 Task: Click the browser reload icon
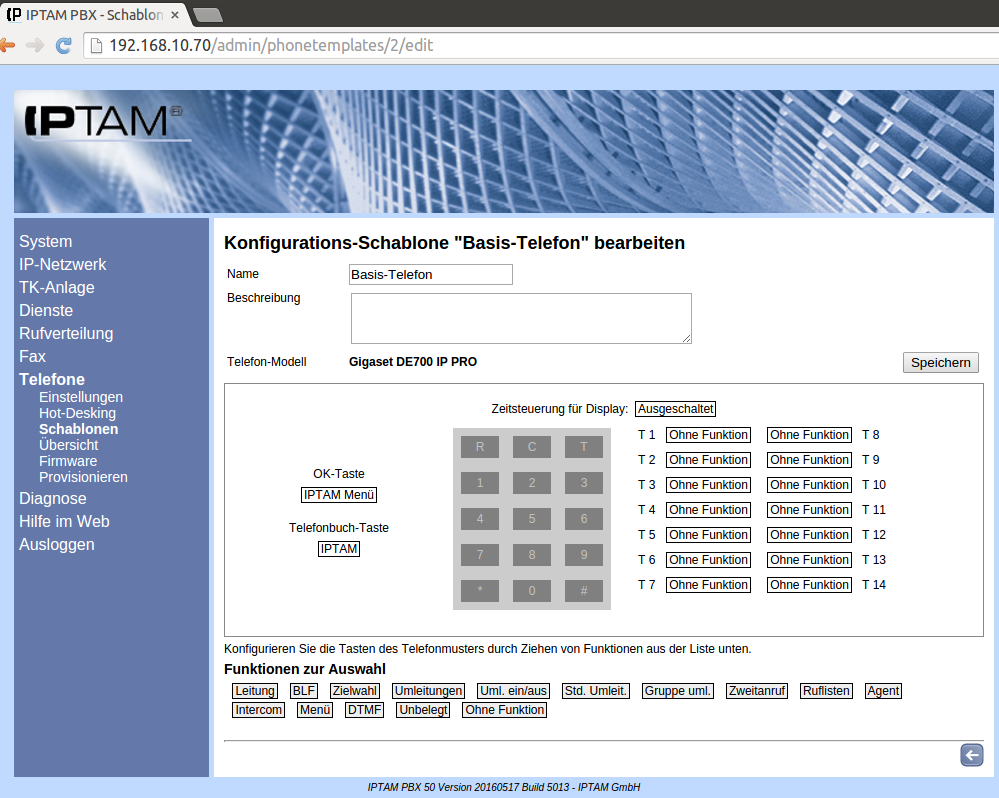click(63, 45)
